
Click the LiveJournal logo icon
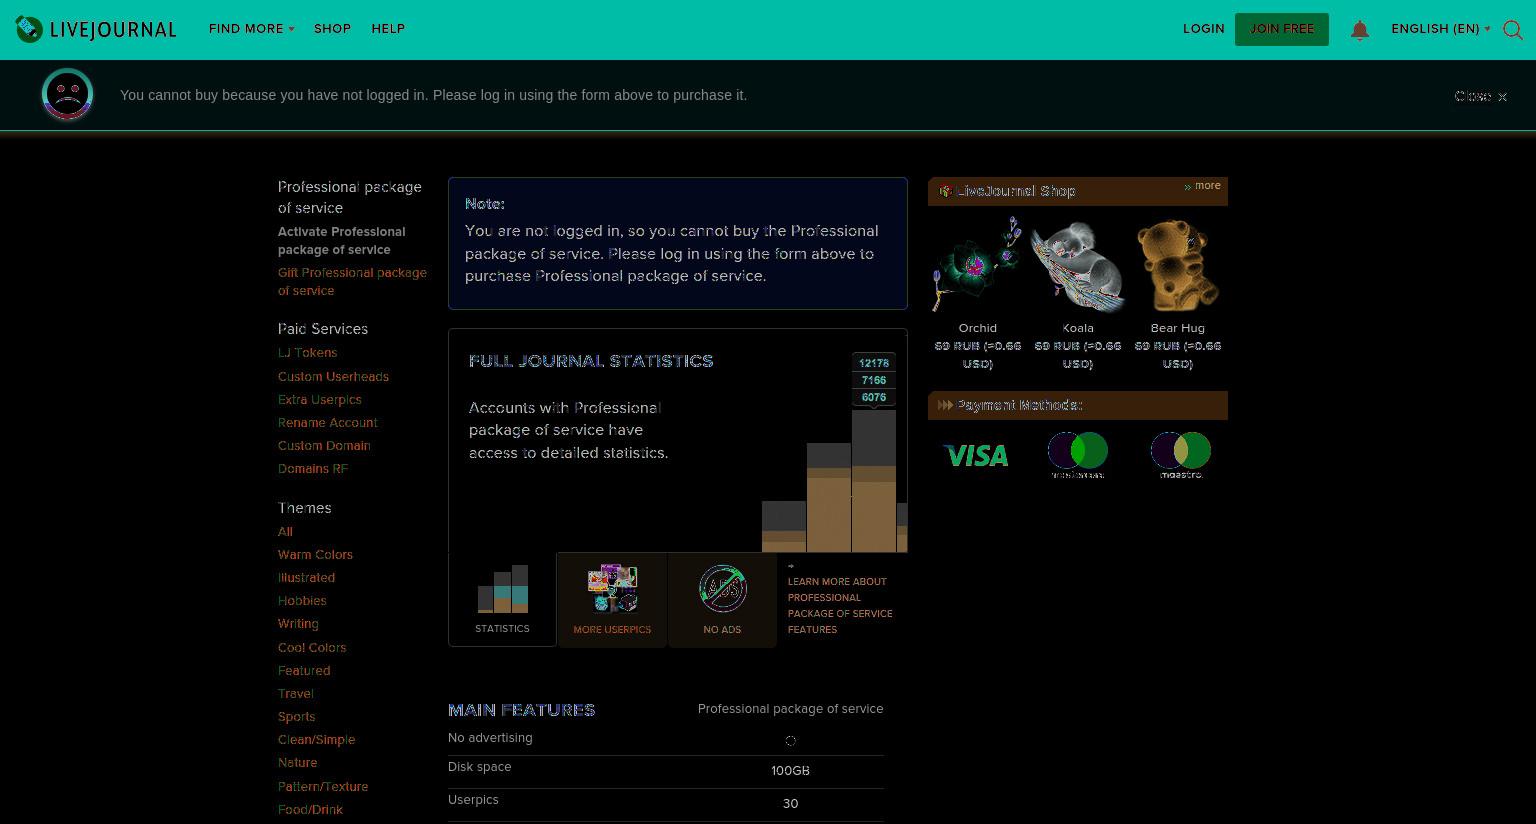(x=29, y=29)
